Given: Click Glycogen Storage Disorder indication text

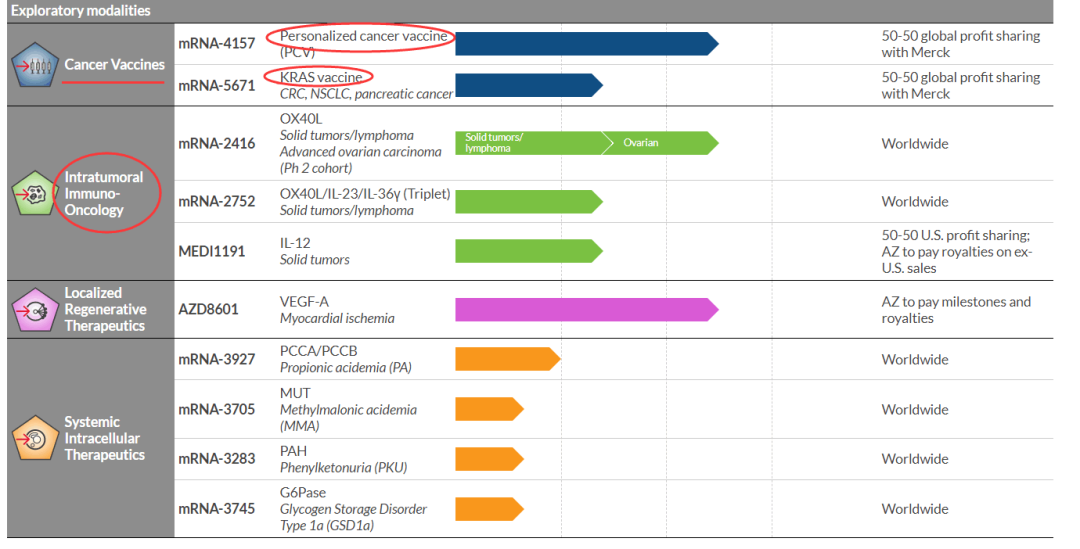Looking at the screenshot, I should [x=353, y=517].
